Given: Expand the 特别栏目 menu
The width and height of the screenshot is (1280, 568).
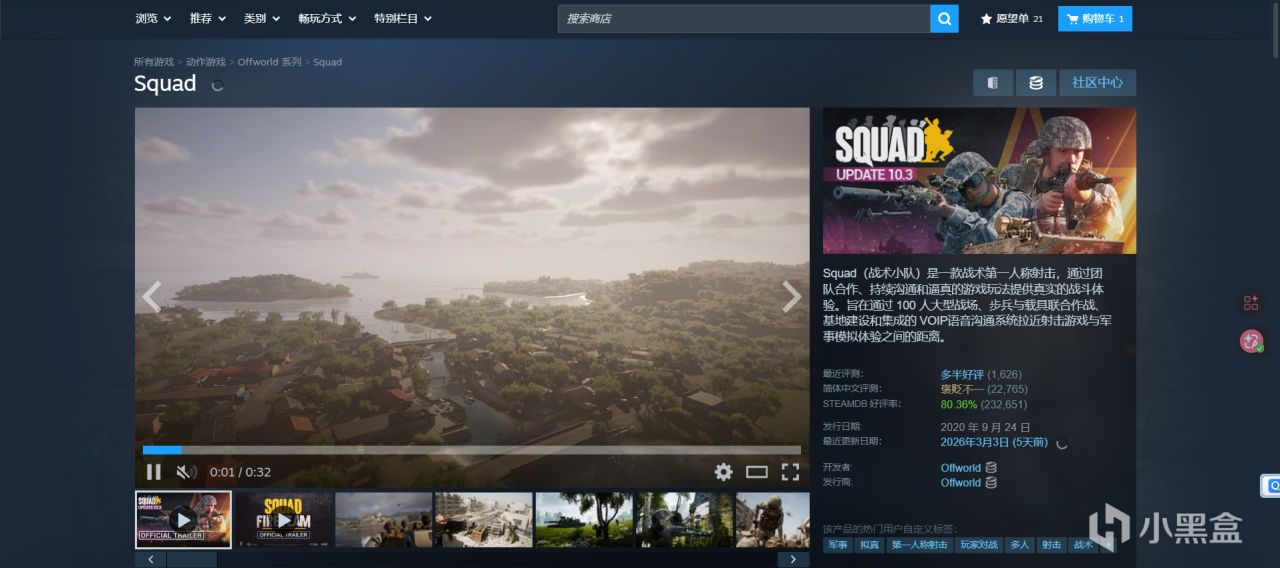Looking at the screenshot, I should pos(403,18).
